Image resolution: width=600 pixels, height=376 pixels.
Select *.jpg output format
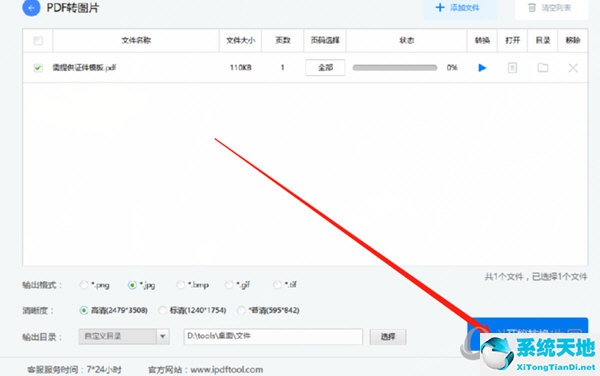132,285
